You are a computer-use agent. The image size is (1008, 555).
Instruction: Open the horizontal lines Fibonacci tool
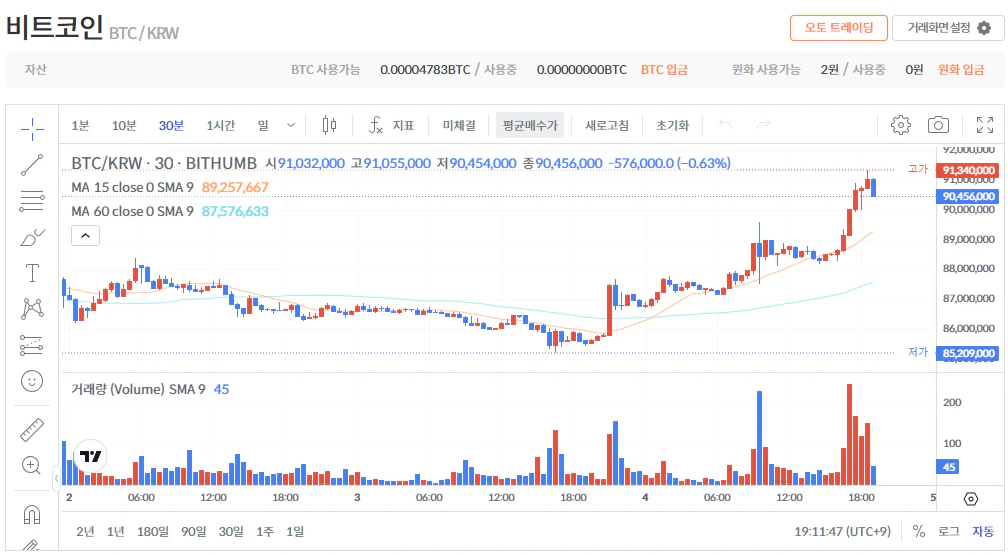tap(32, 201)
